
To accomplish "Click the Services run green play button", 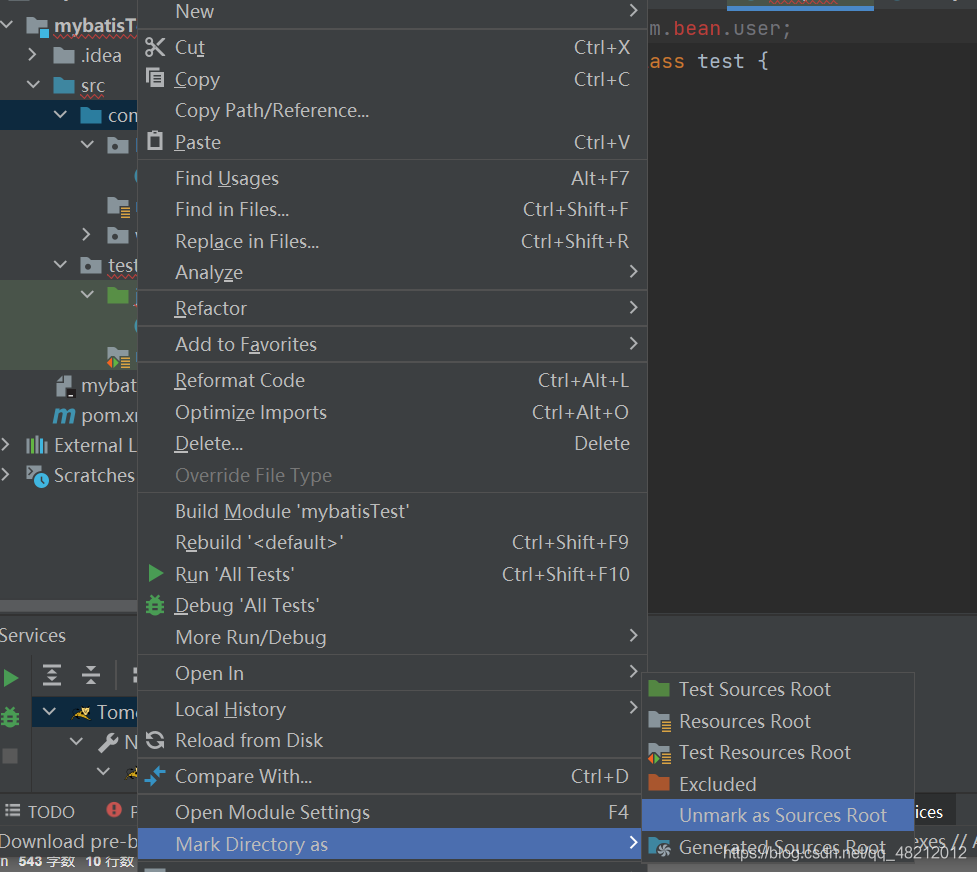I will coord(11,678).
